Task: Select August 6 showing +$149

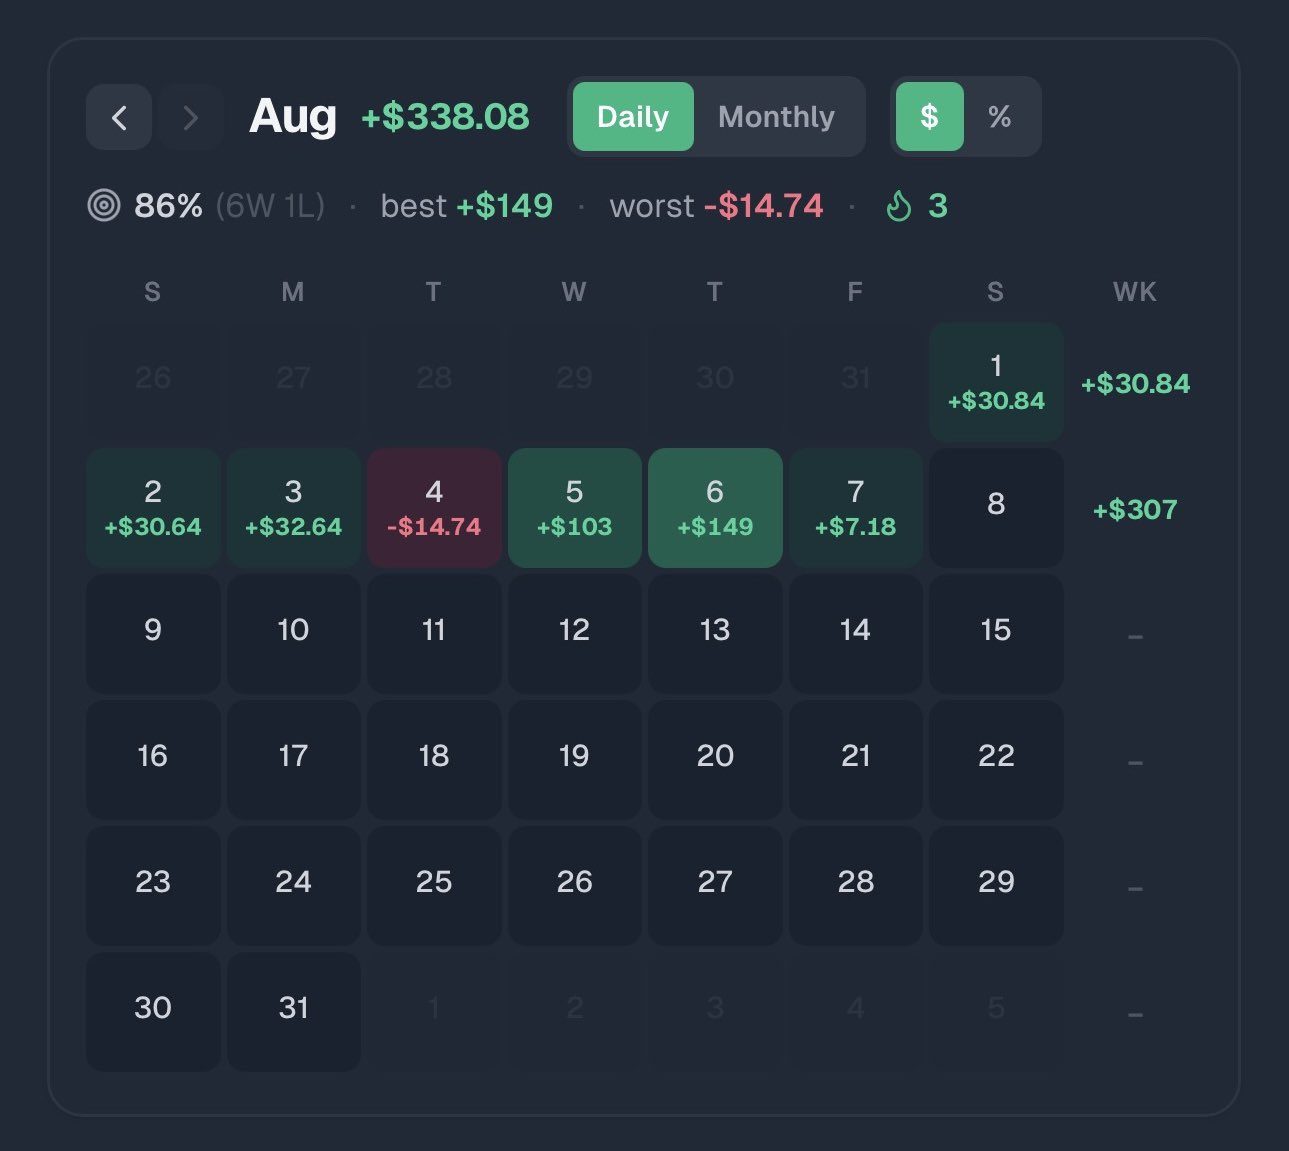Action: (715, 508)
